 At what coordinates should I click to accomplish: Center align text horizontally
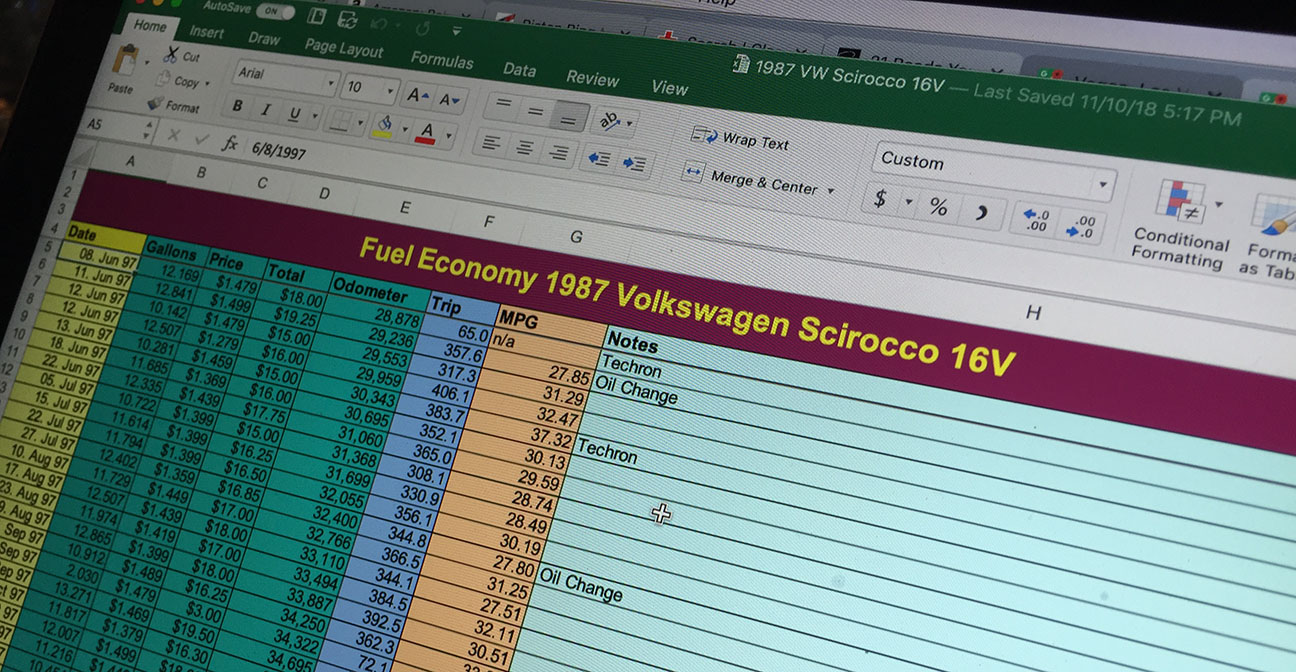pos(524,147)
